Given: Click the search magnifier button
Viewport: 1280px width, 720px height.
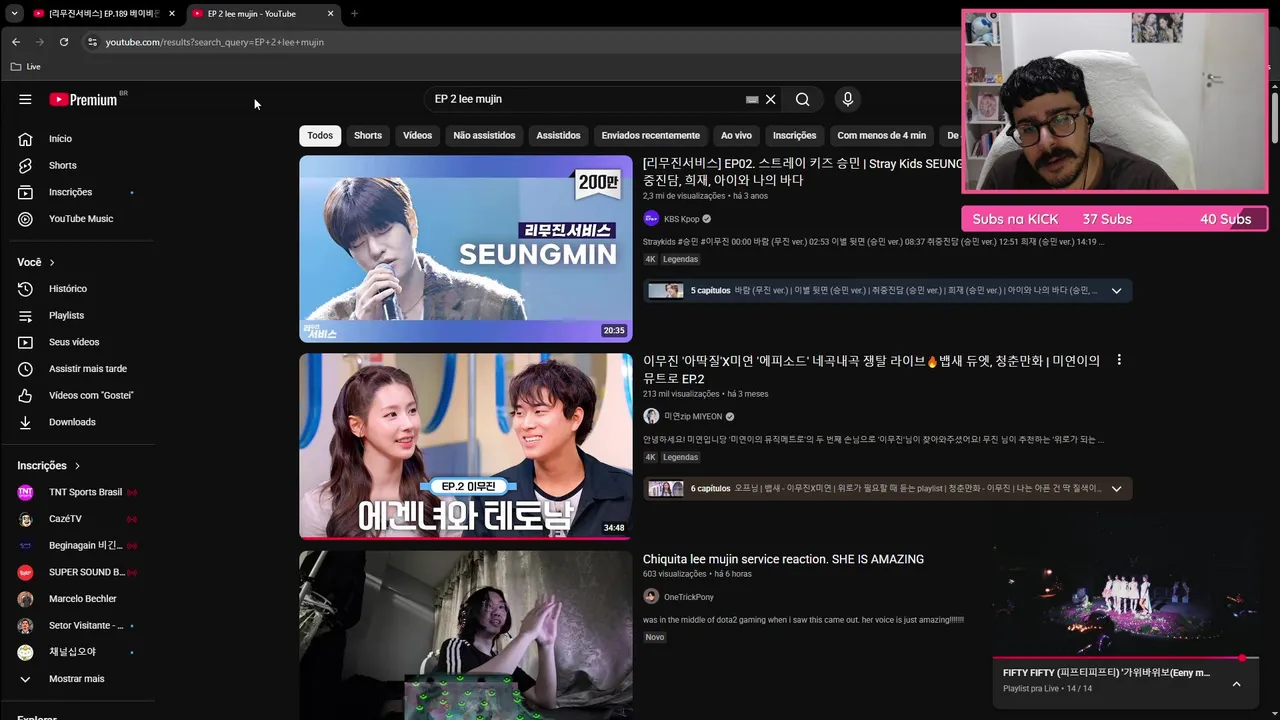Looking at the screenshot, I should pos(802,99).
